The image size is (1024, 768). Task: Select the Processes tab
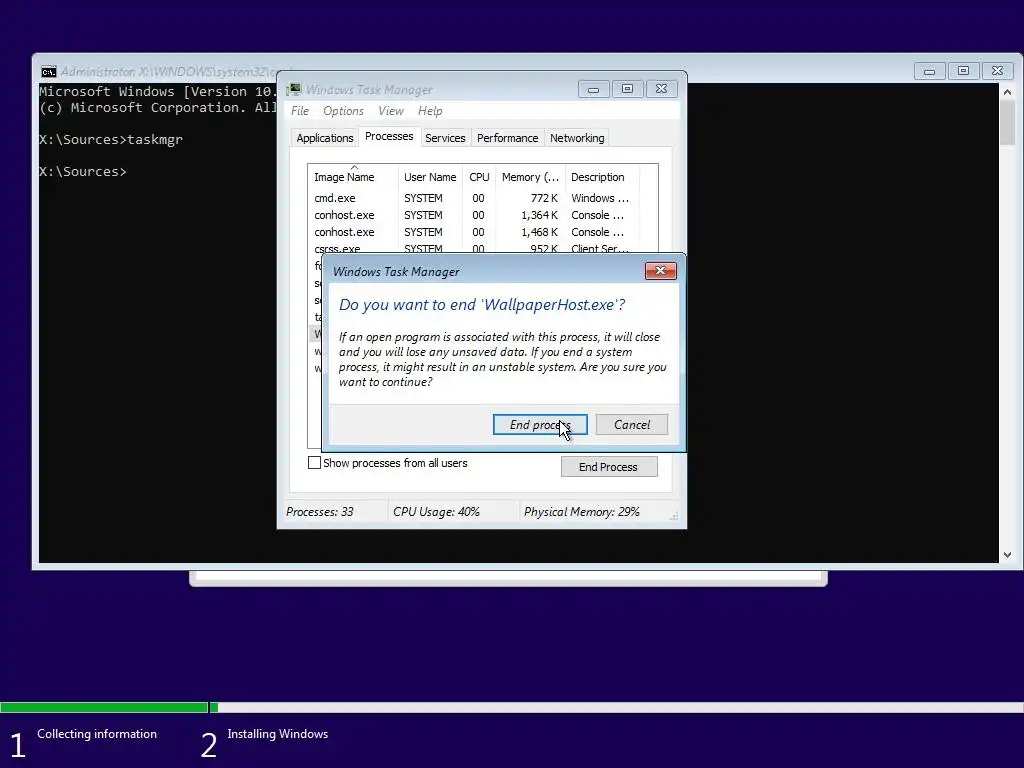(389, 136)
